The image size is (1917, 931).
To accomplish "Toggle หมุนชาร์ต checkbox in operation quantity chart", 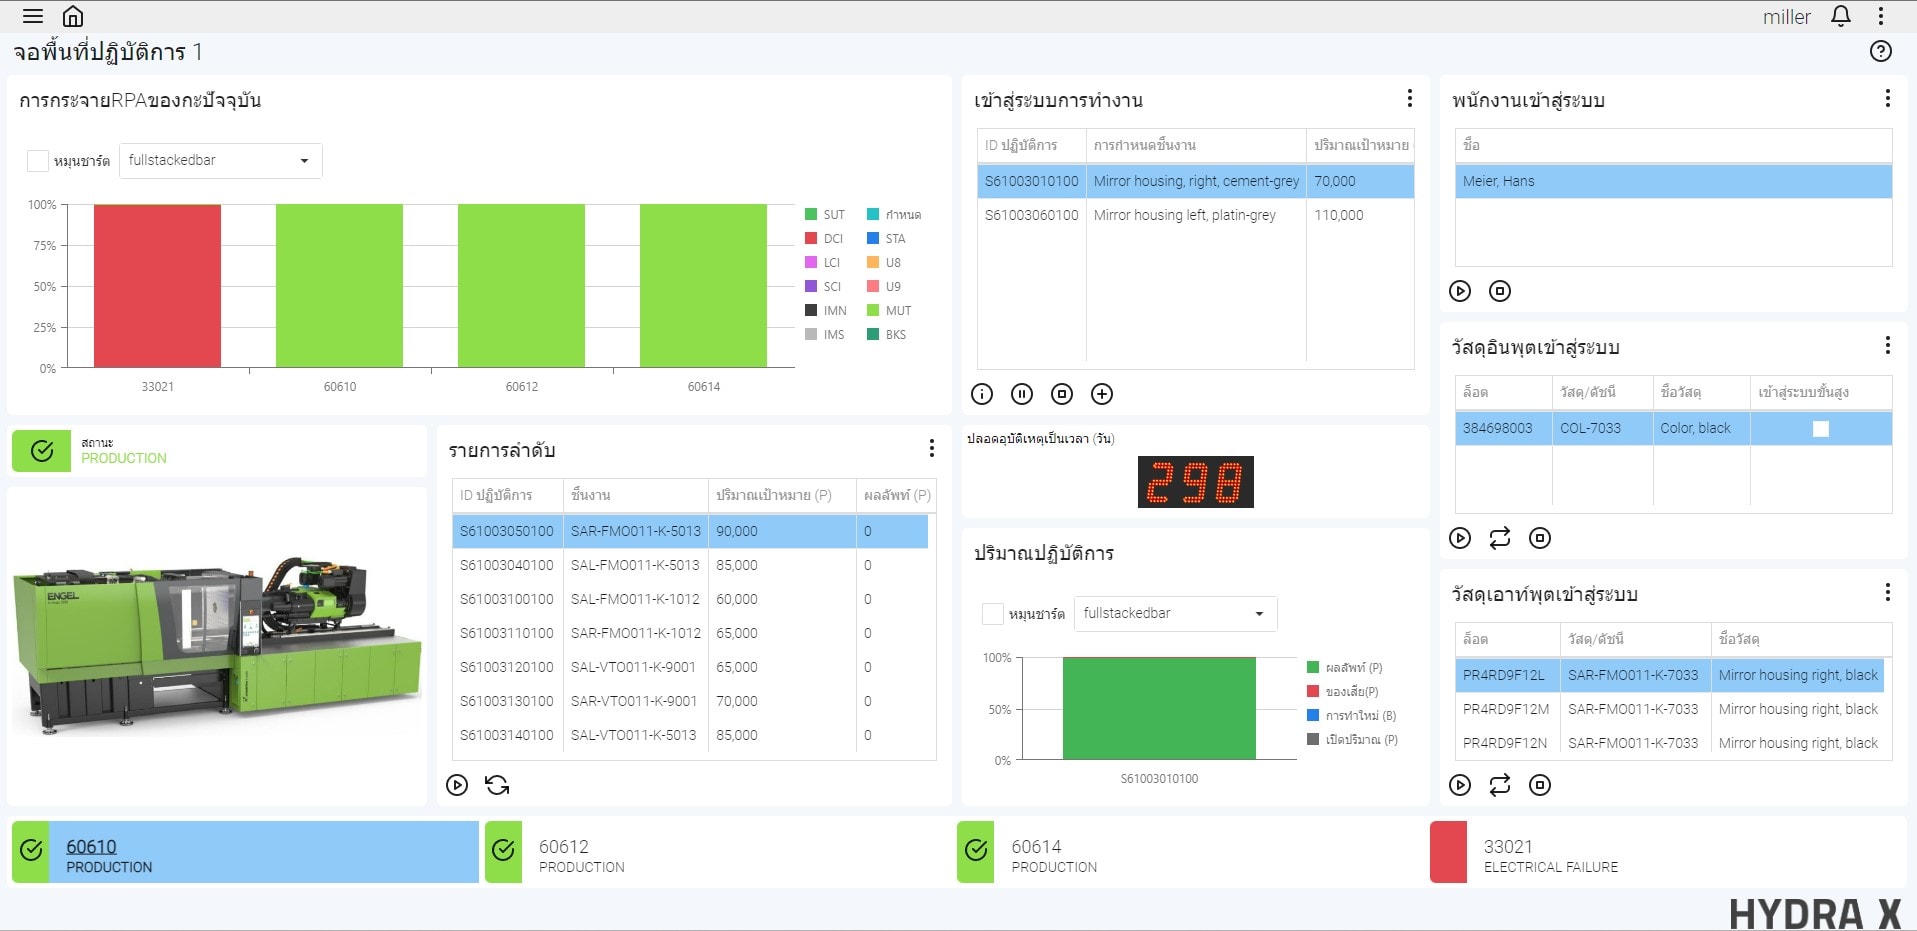I will pyautogui.click(x=993, y=614).
